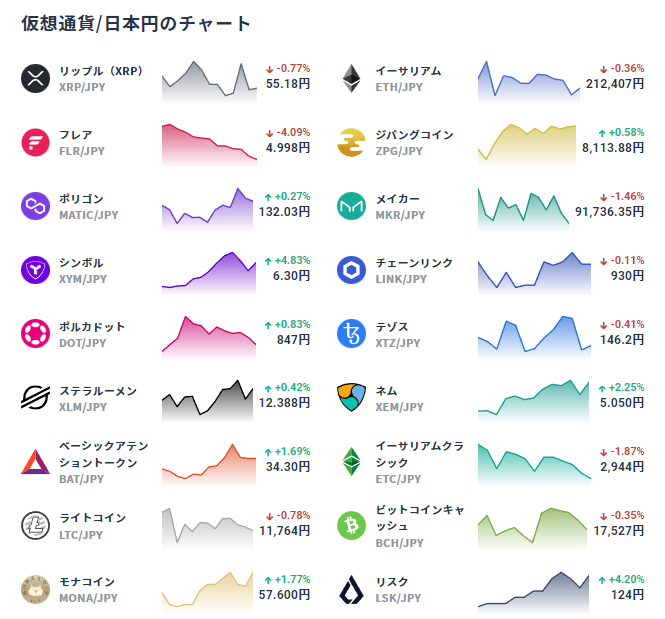Open the ETC/JPY sparkline chart
Screen dimensions: 665x619
(534, 465)
